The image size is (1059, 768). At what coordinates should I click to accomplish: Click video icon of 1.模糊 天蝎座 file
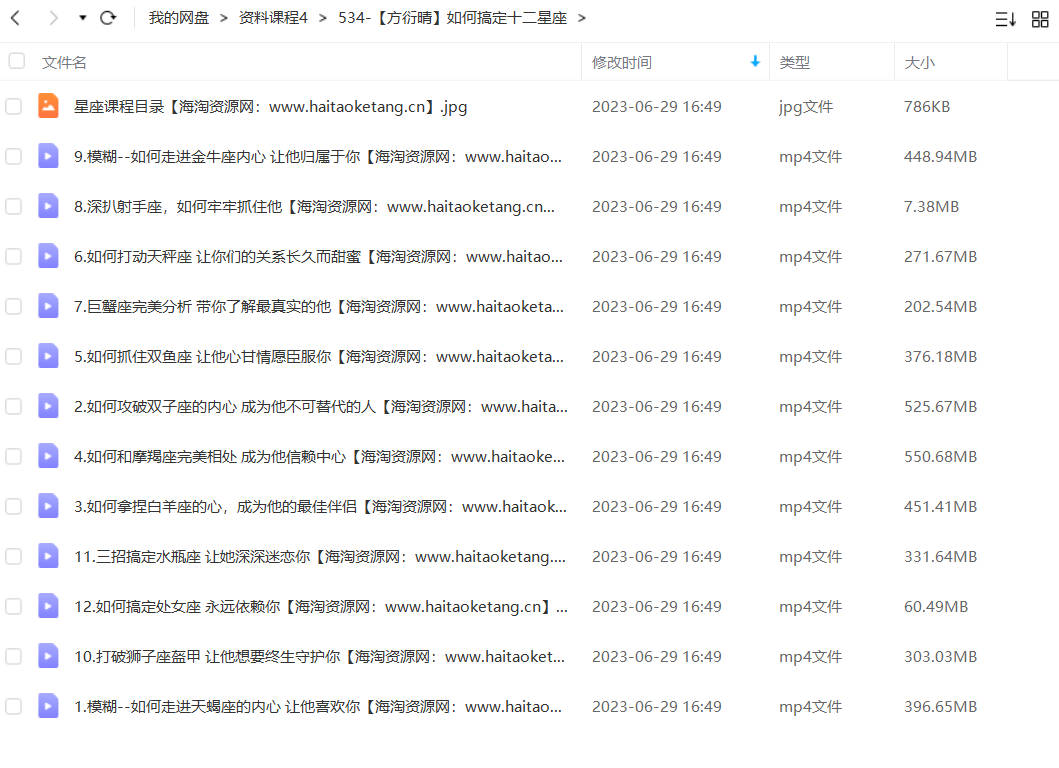coord(48,706)
